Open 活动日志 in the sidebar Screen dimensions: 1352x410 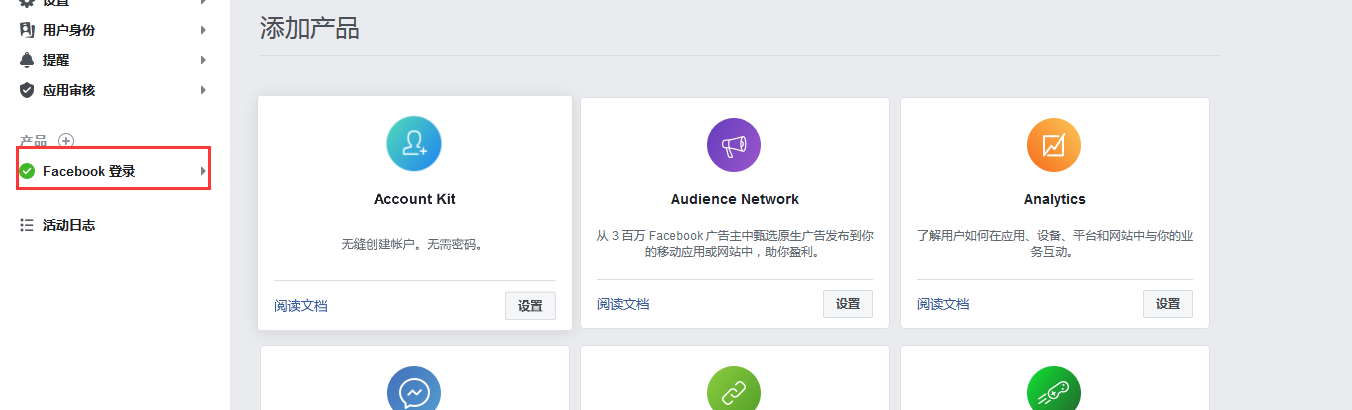(x=69, y=225)
